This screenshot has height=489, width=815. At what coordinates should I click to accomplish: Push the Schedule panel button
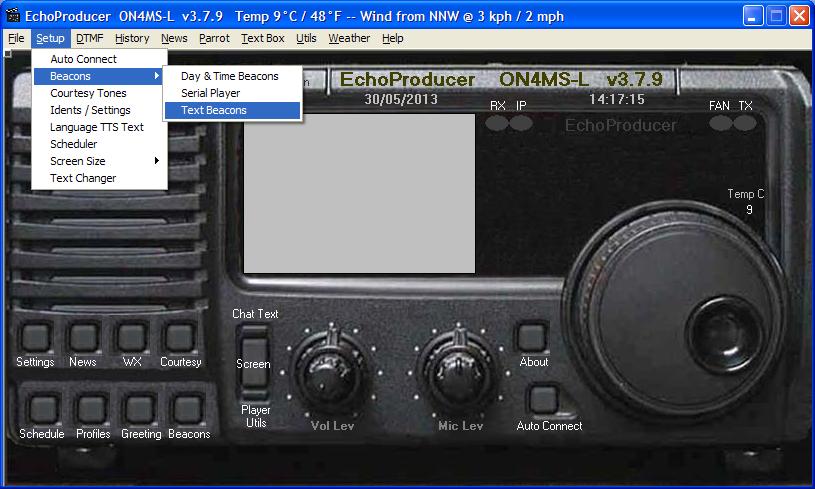pyautogui.click(x=43, y=409)
